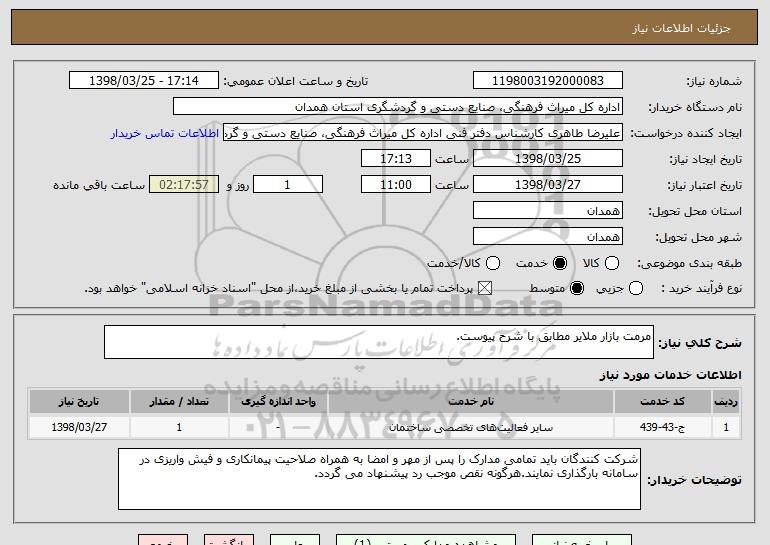Viewport: 770px width, 545px height.
Task: Click the table date cell 1398/03/27
Action: click(79, 427)
